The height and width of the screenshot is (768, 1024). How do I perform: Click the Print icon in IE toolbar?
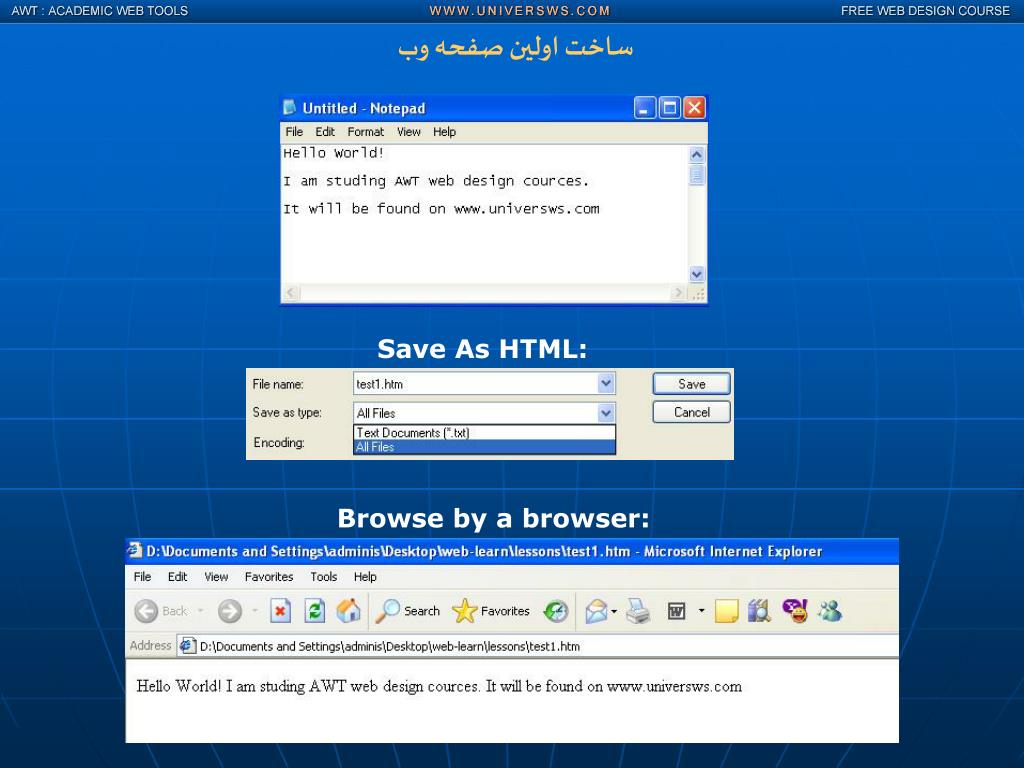tap(638, 611)
